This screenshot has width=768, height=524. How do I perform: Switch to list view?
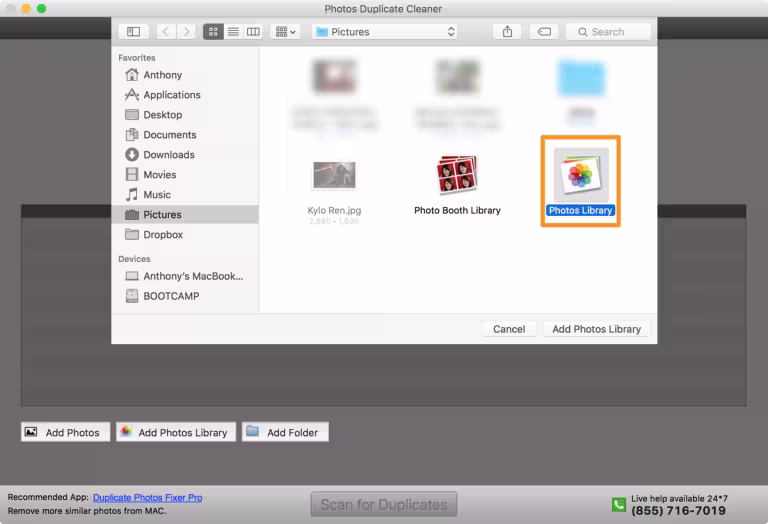(233, 32)
